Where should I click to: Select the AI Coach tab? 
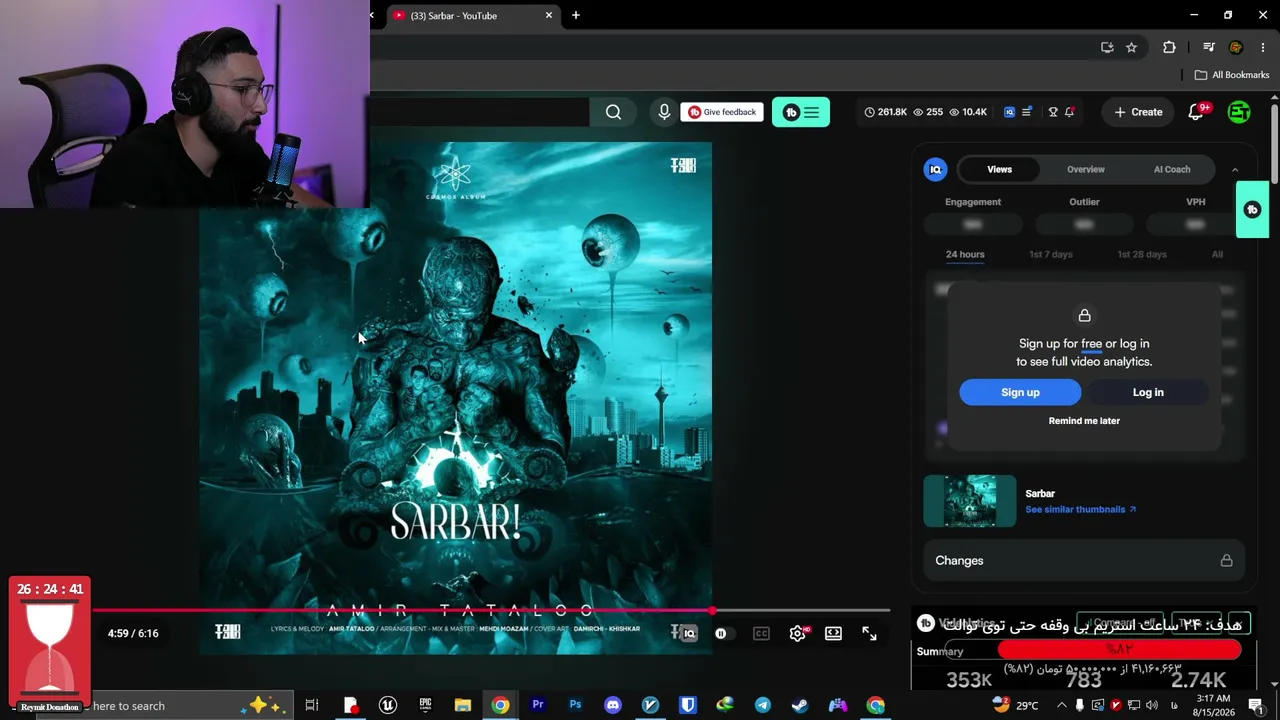(x=1172, y=169)
